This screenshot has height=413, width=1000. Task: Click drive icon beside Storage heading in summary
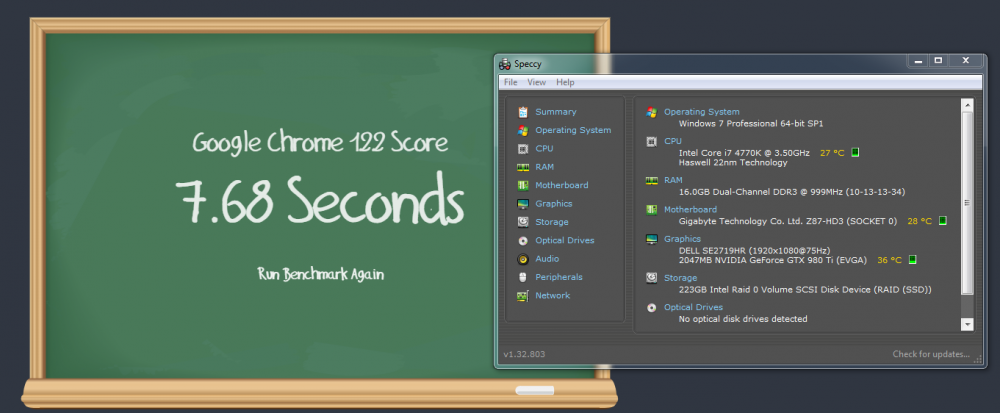[651, 278]
